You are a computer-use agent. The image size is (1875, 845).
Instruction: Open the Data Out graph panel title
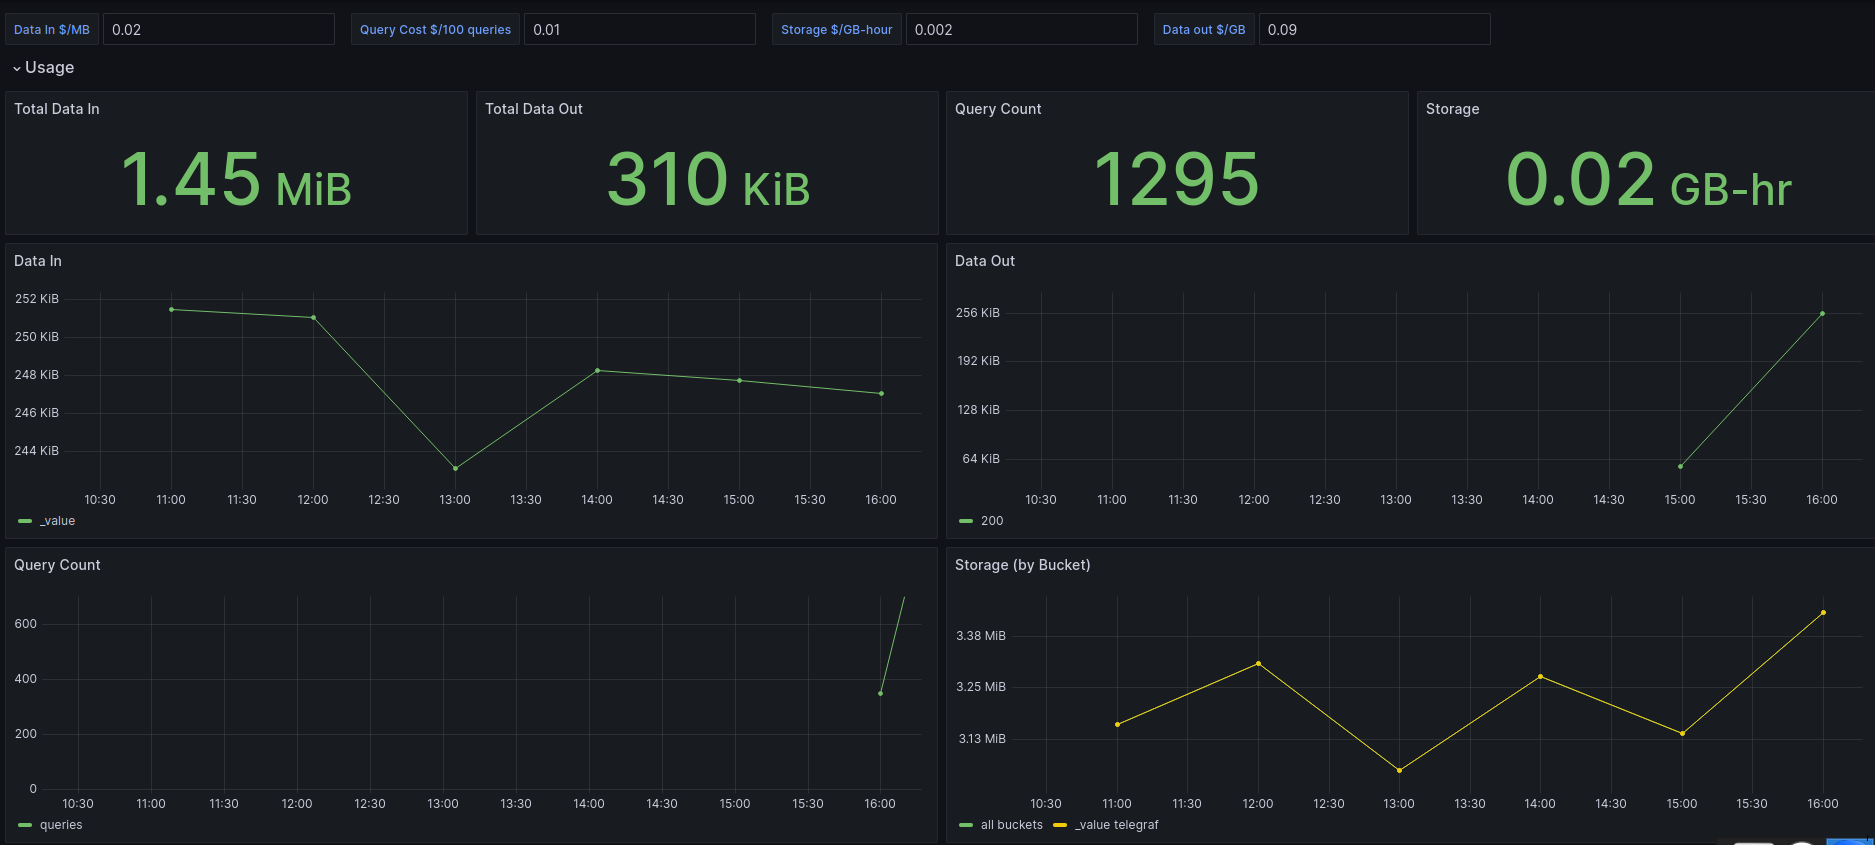985,261
